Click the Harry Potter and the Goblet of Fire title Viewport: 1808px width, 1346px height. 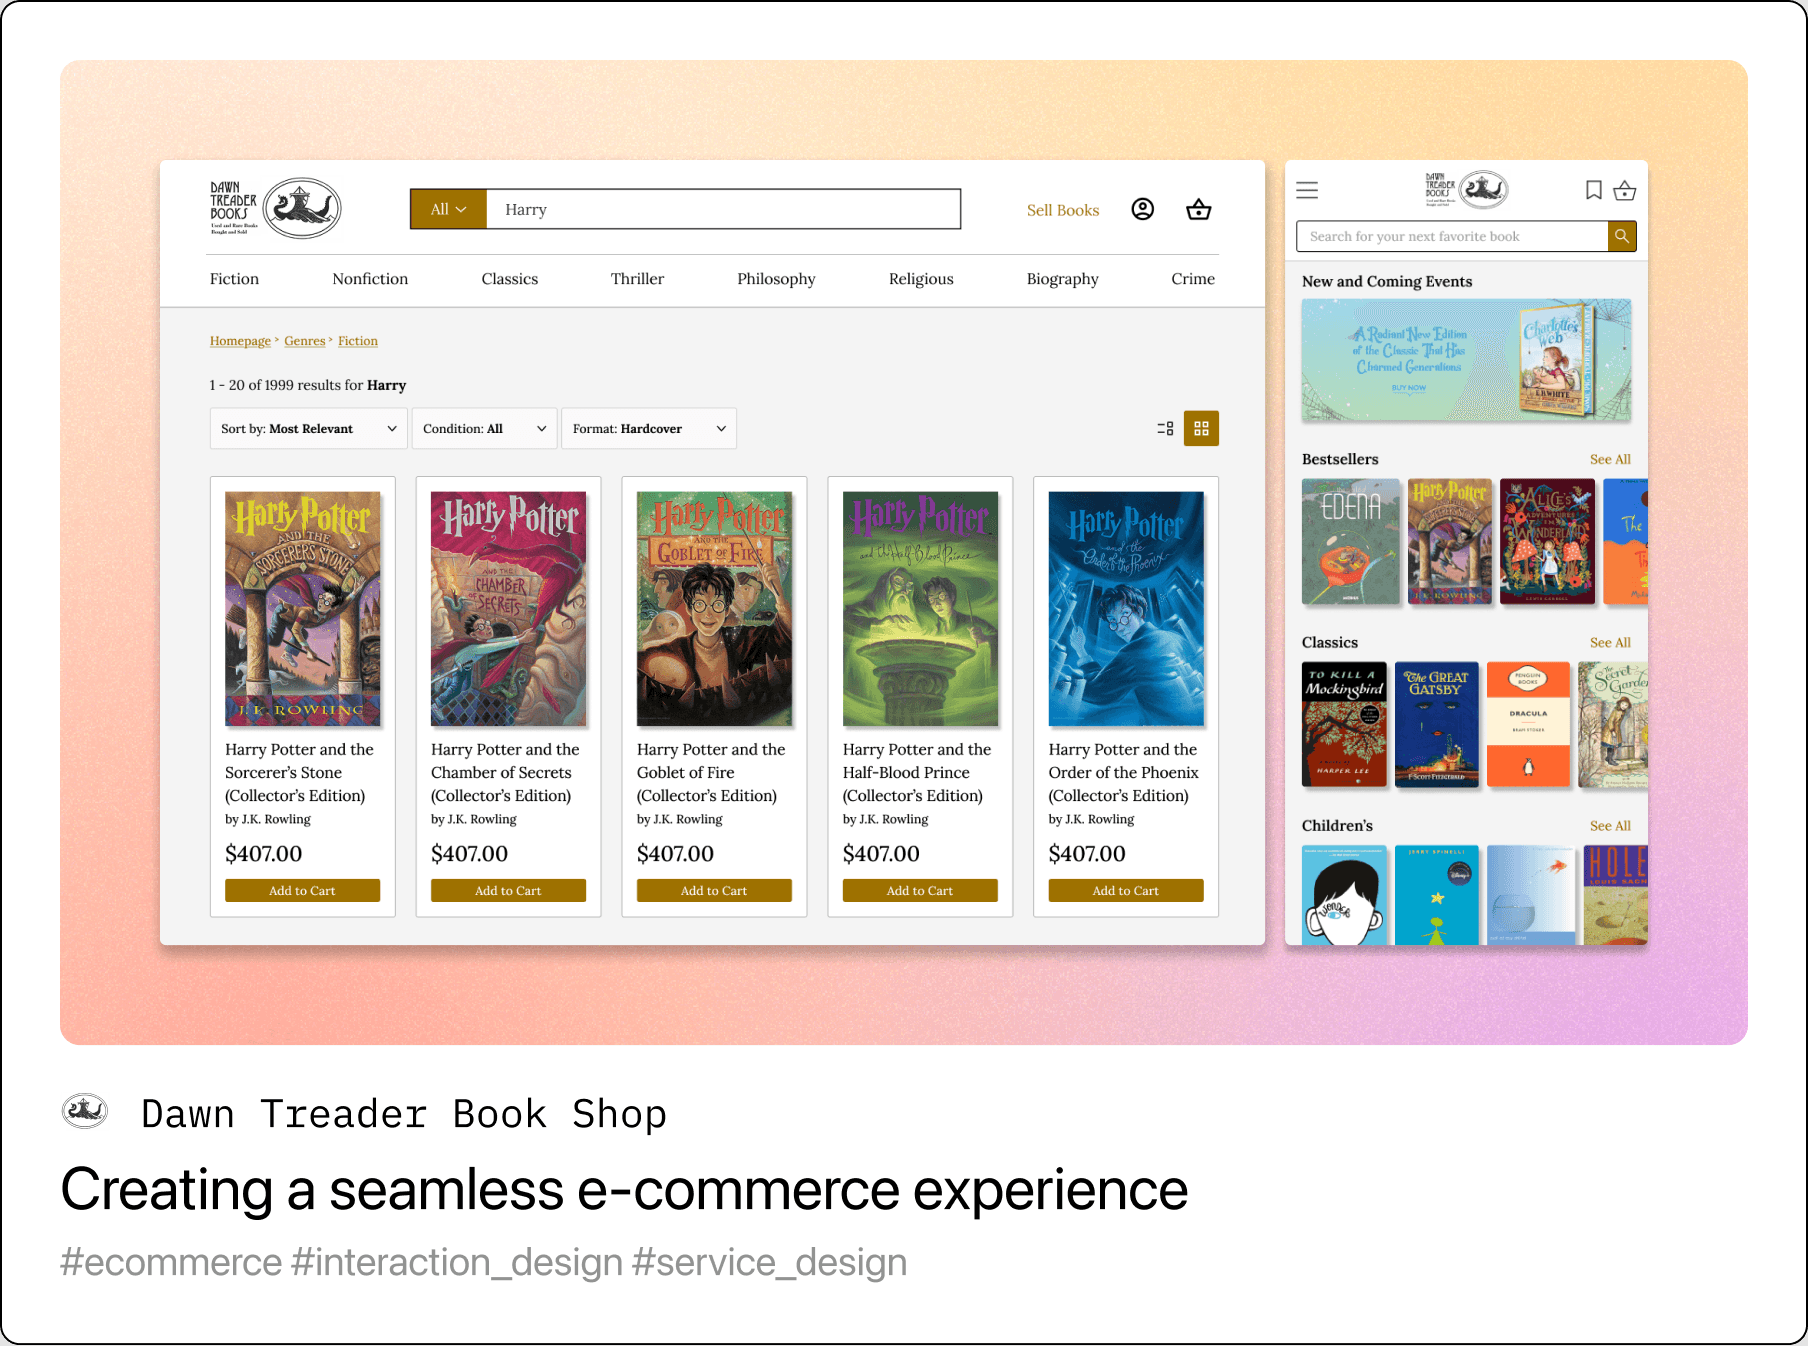coord(711,772)
